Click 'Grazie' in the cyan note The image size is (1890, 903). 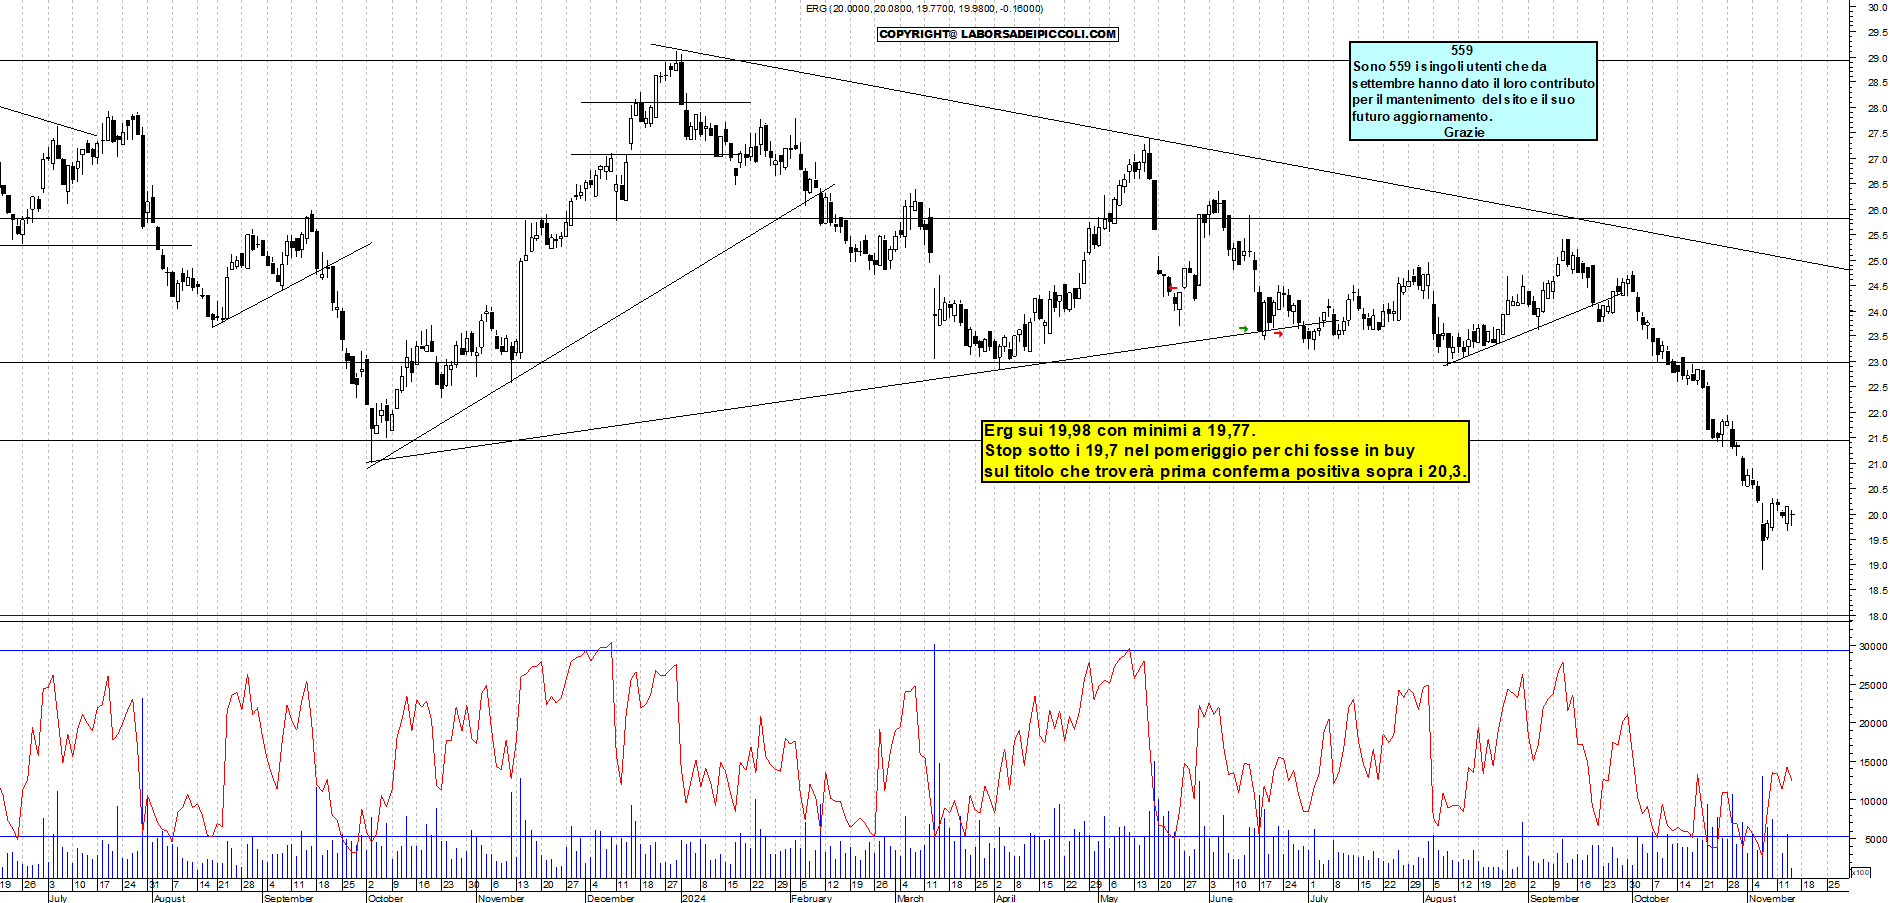(1464, 132)
